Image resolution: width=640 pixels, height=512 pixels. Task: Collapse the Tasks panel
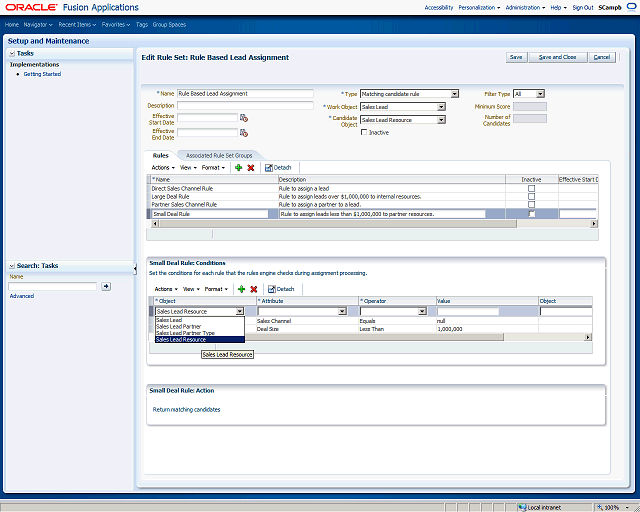(x=12, y=53)
